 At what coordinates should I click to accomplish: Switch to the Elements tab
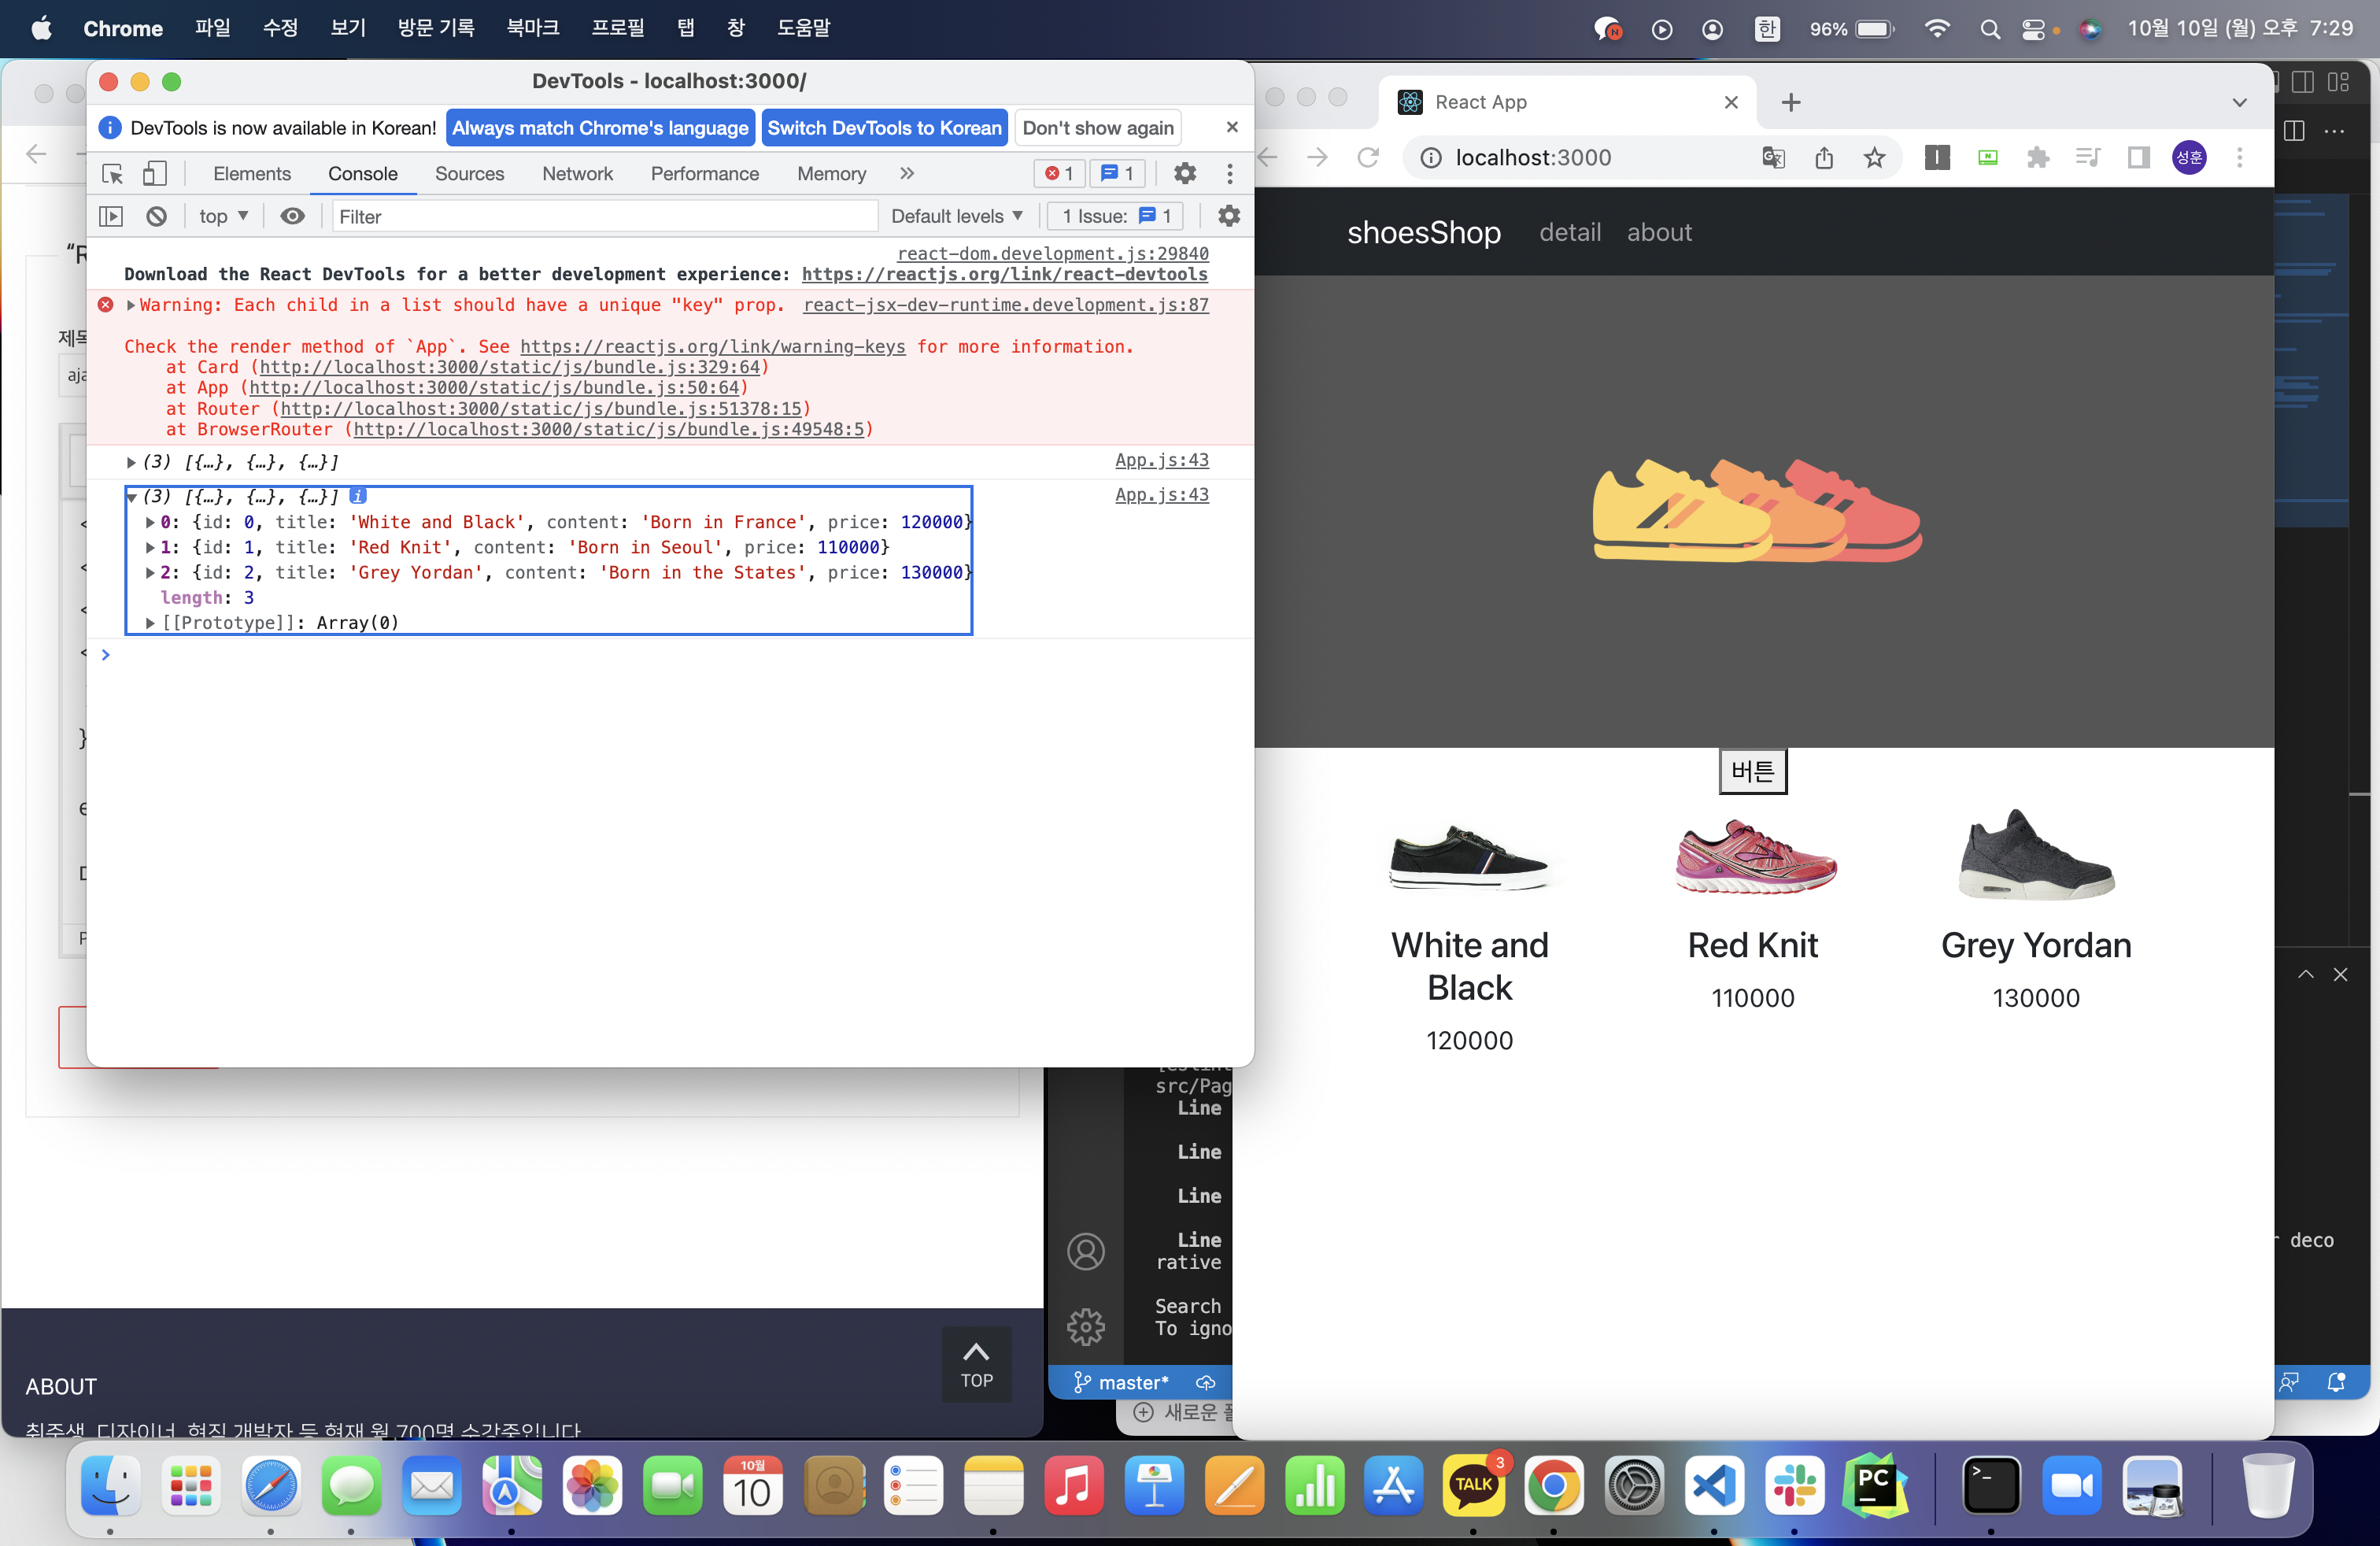[252, 174]
